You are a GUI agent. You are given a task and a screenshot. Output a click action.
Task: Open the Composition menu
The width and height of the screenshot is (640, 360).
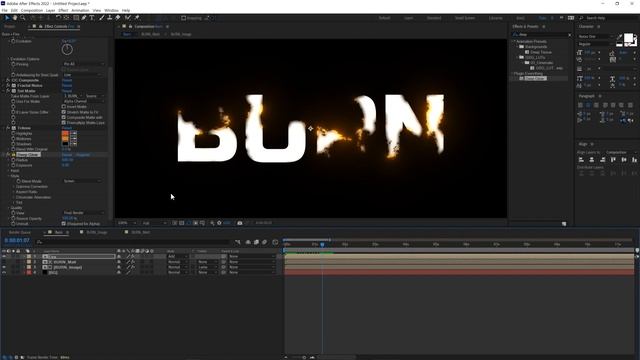point(31,10)
